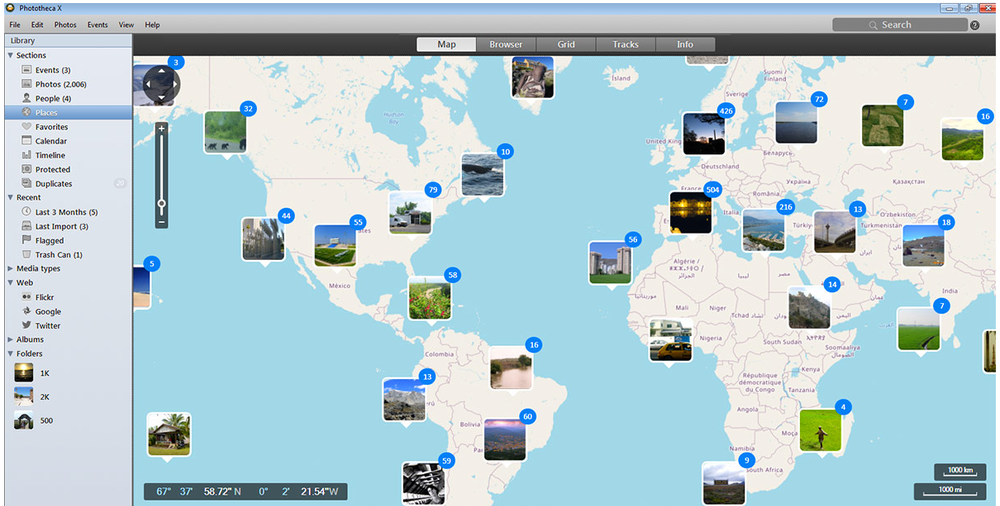Screen dimensions: 1000x506
Task: Open the File menu
Action: tap(15, 25)
